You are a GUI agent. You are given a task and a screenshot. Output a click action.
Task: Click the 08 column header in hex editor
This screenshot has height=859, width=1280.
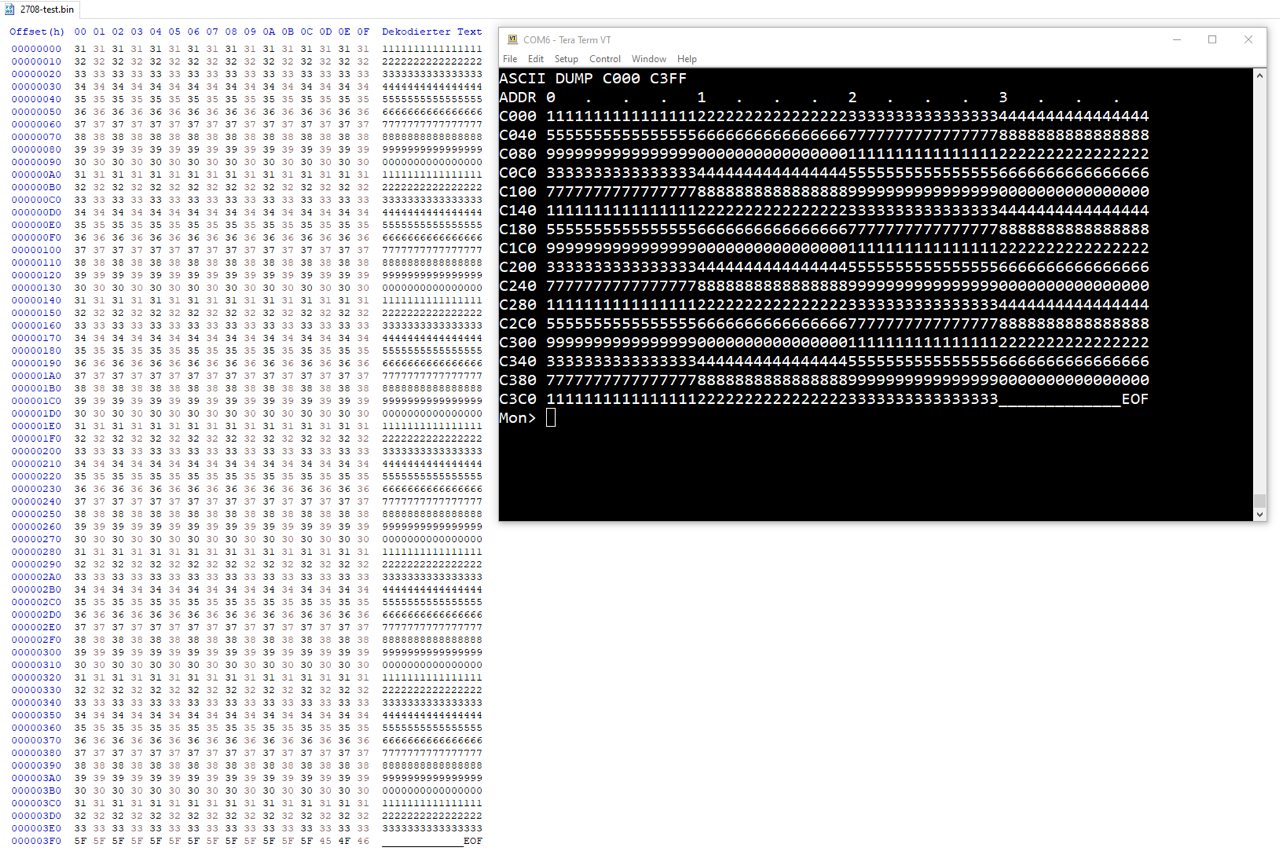click(x=231, y=32)
